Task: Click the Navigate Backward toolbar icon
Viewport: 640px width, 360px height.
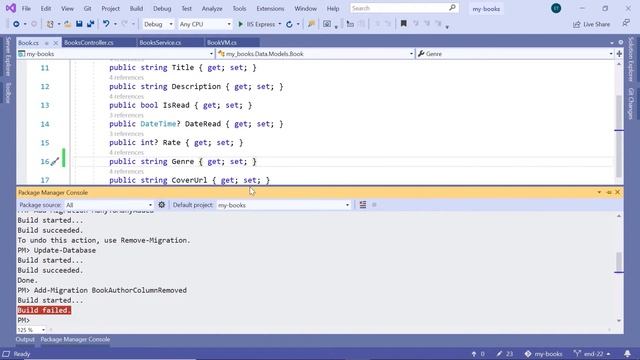Action: click(16, 24)
